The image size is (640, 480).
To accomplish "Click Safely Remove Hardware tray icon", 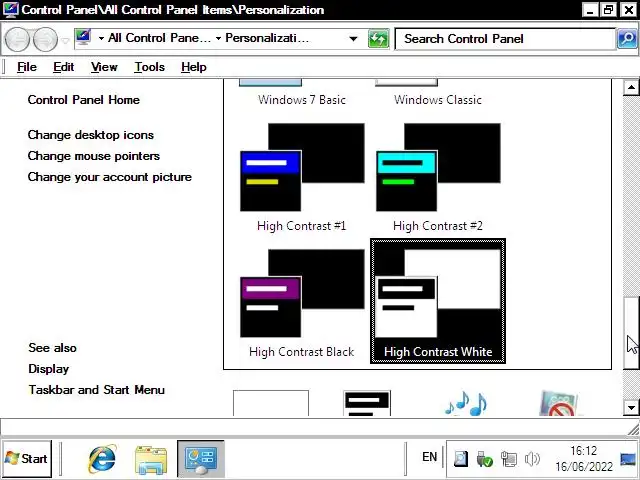I will click(484, 459).
